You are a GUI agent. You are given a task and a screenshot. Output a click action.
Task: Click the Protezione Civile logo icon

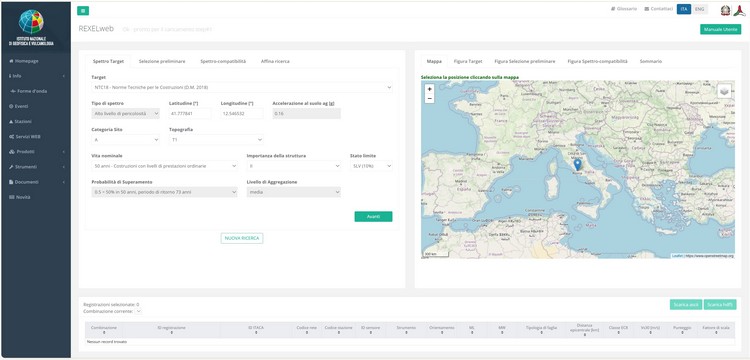click(739, 11)
